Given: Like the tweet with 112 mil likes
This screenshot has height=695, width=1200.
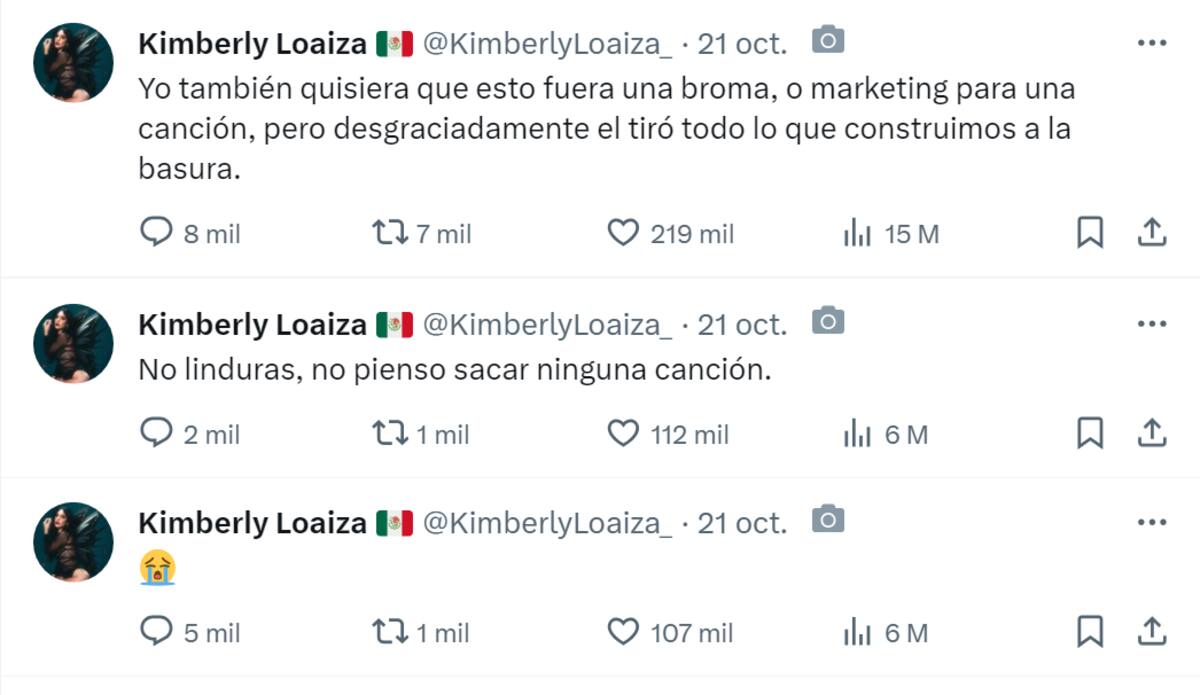Looking at the screenshot, I should tap(623, 434).
